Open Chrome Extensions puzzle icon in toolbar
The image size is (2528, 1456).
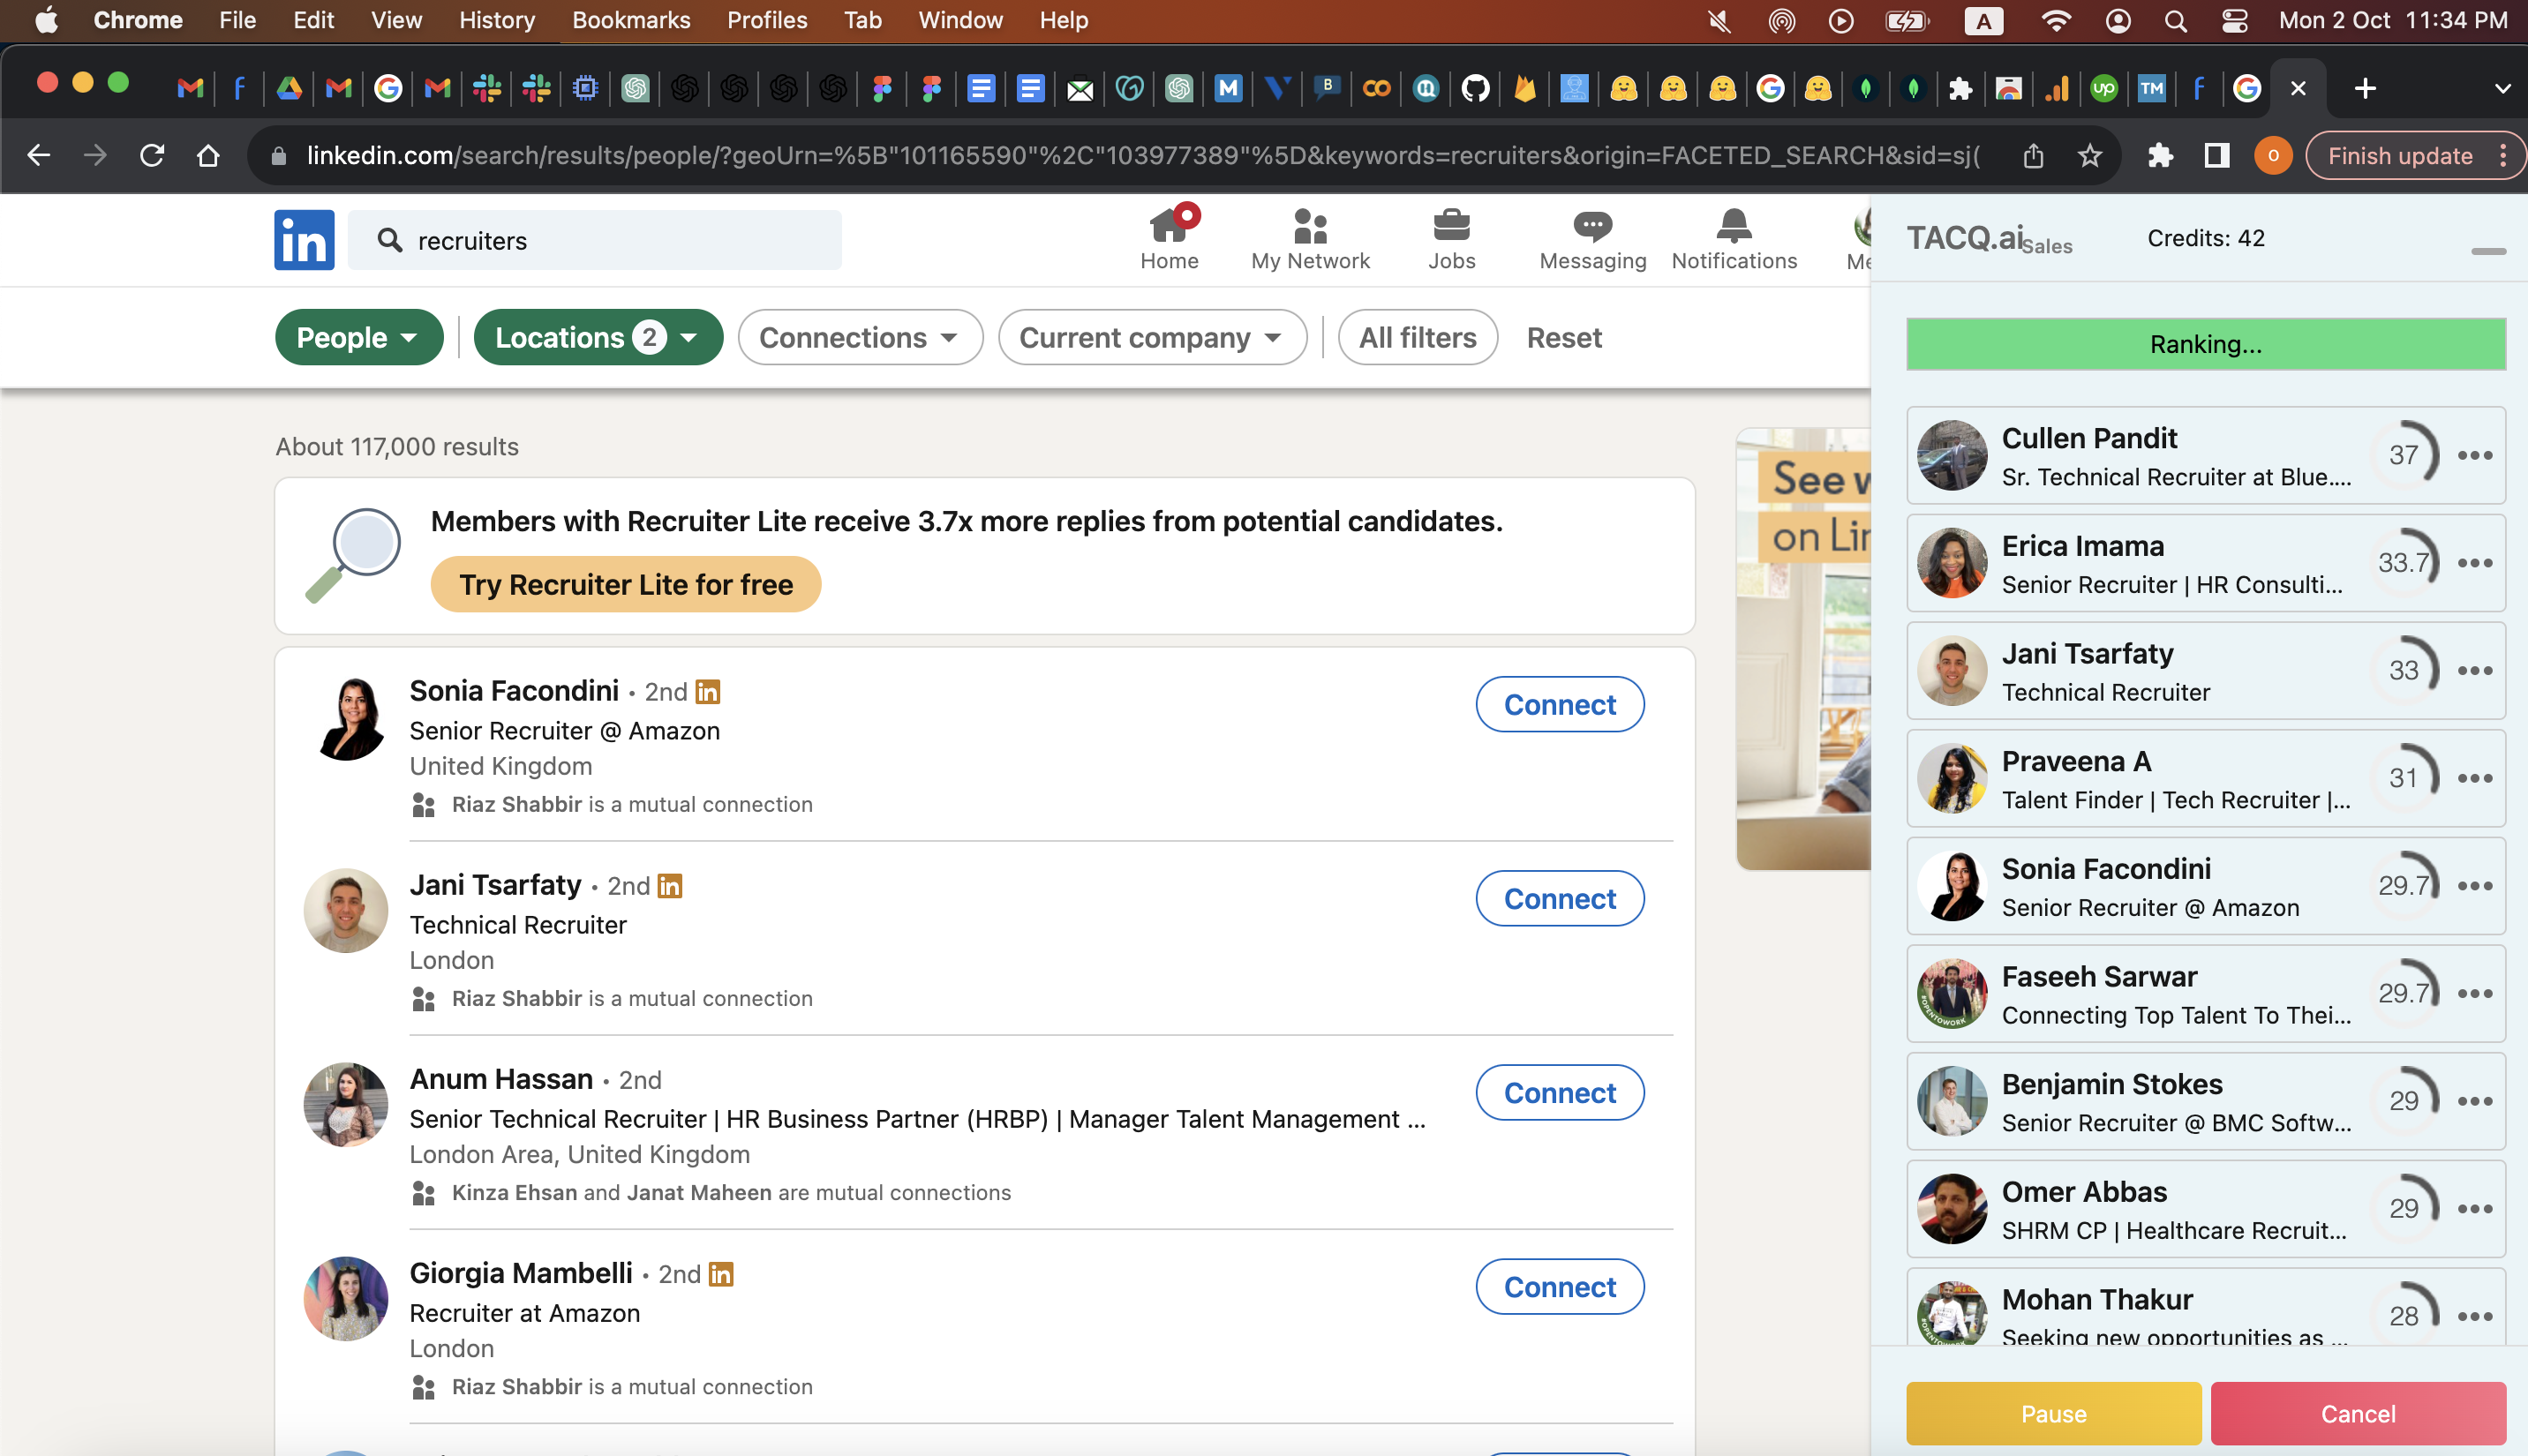pos(2160,156)
